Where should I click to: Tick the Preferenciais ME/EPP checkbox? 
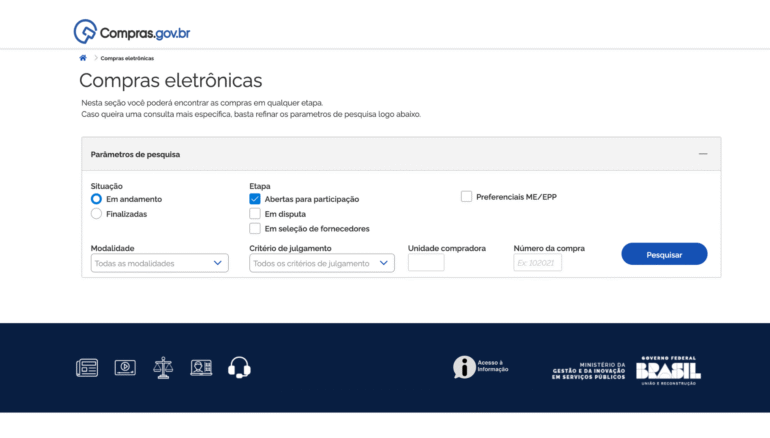[x=467, y=197]
